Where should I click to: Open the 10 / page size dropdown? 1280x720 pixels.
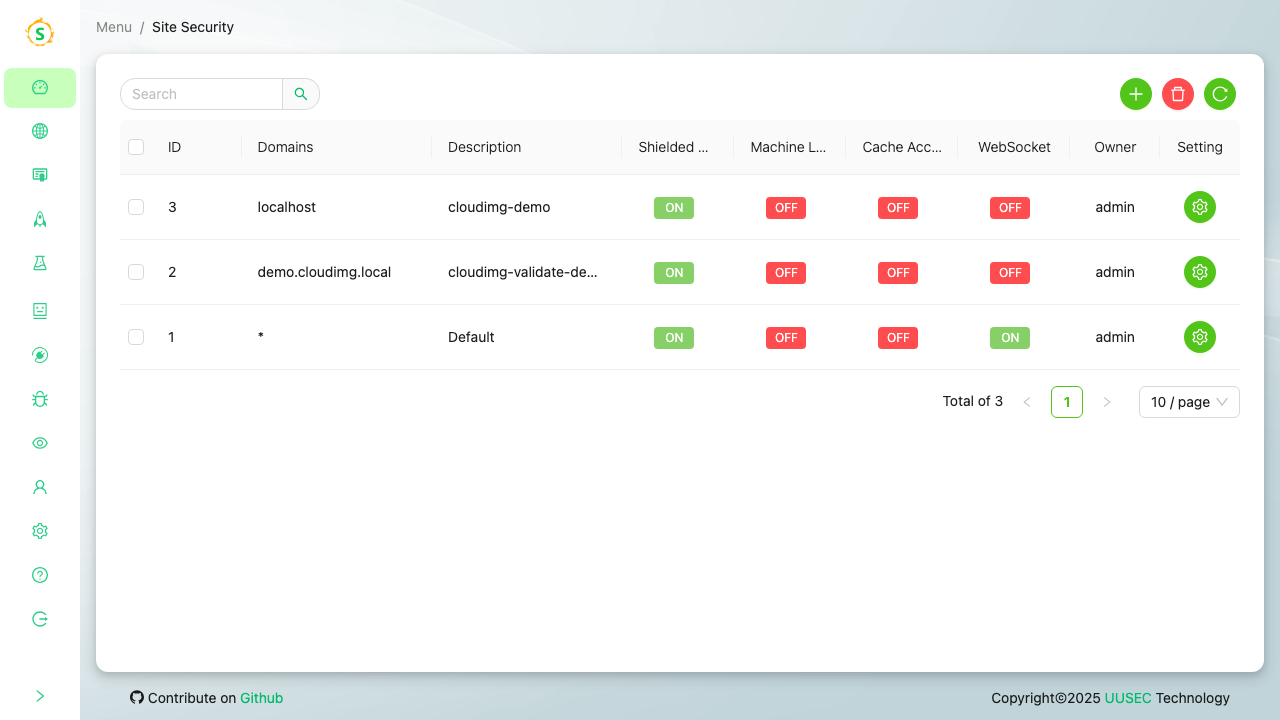point(1189,402)
